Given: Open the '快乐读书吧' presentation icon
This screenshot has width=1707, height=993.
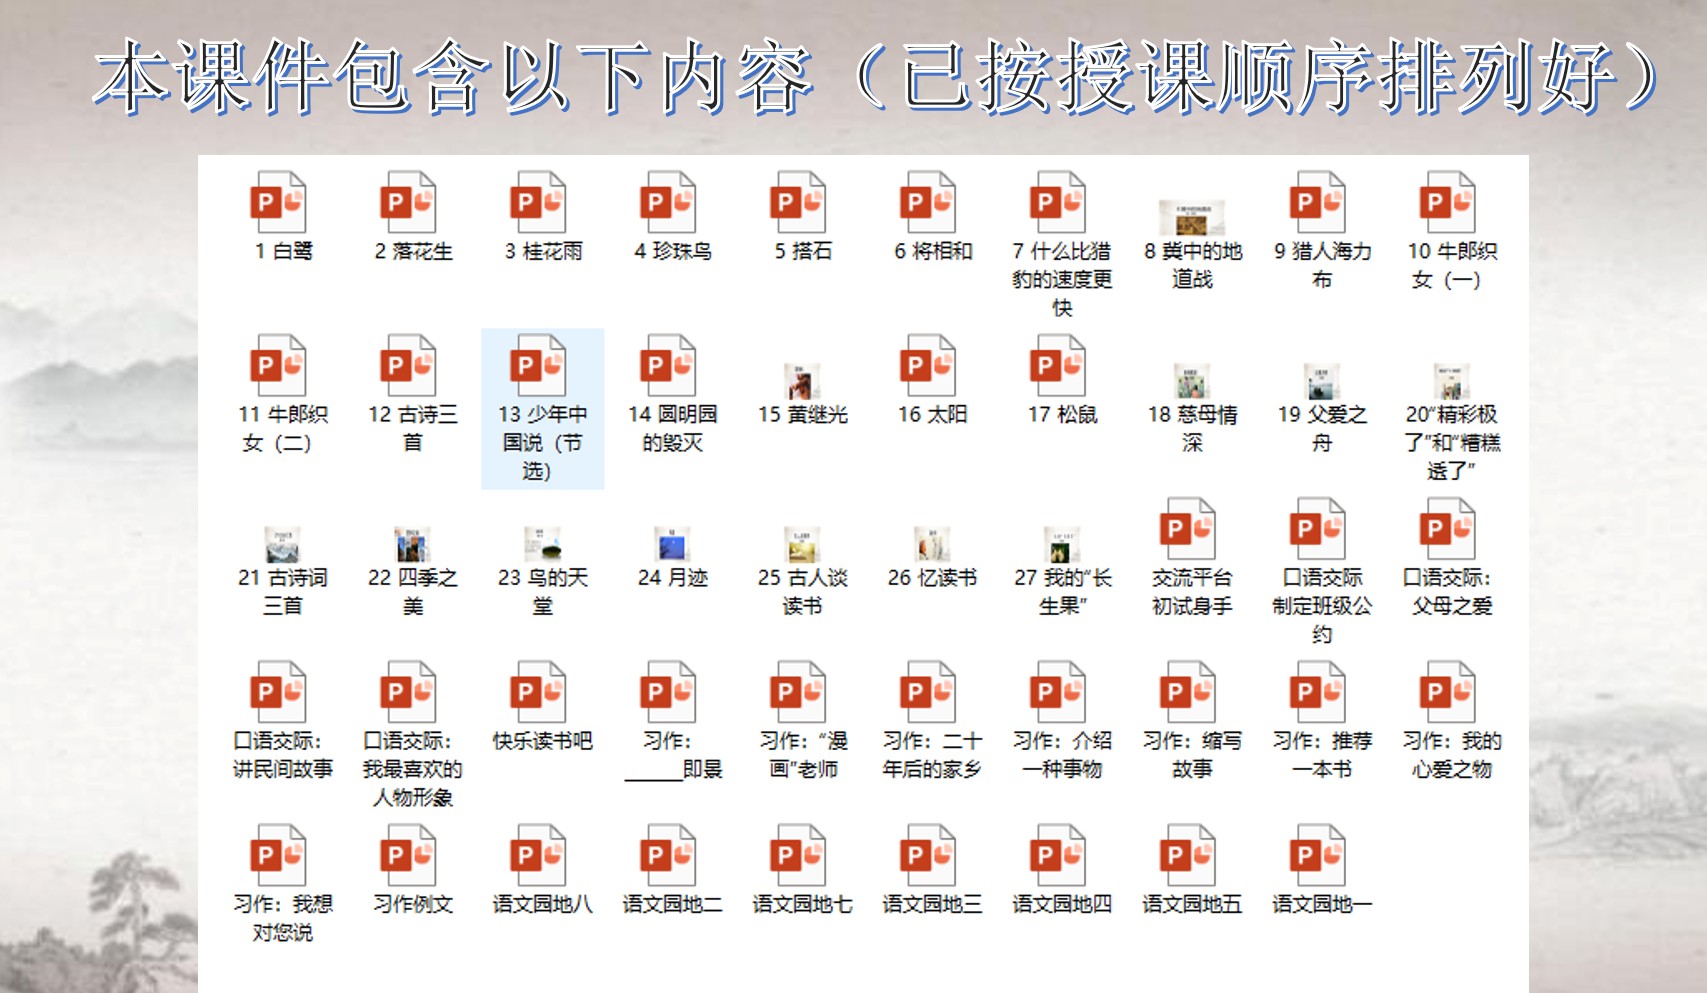Looking at the screenshot, I should [537, 693].
